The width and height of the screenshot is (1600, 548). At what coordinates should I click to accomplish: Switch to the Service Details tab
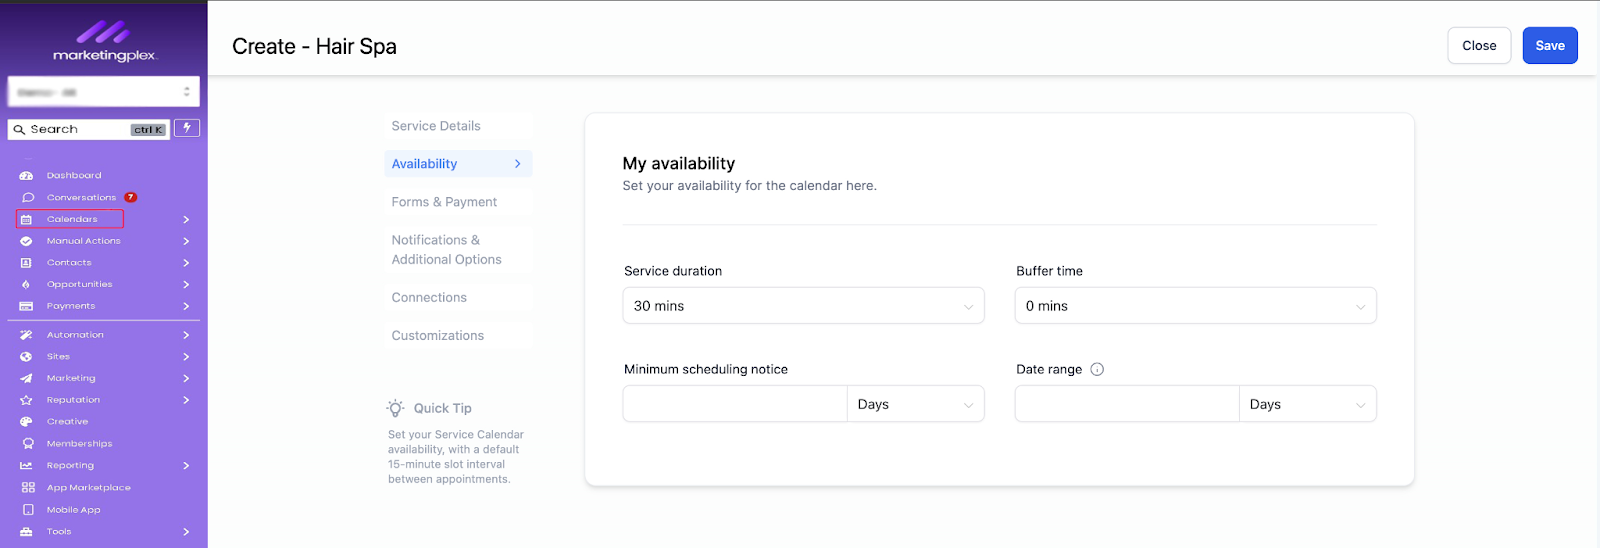click(x=458, y=126)
